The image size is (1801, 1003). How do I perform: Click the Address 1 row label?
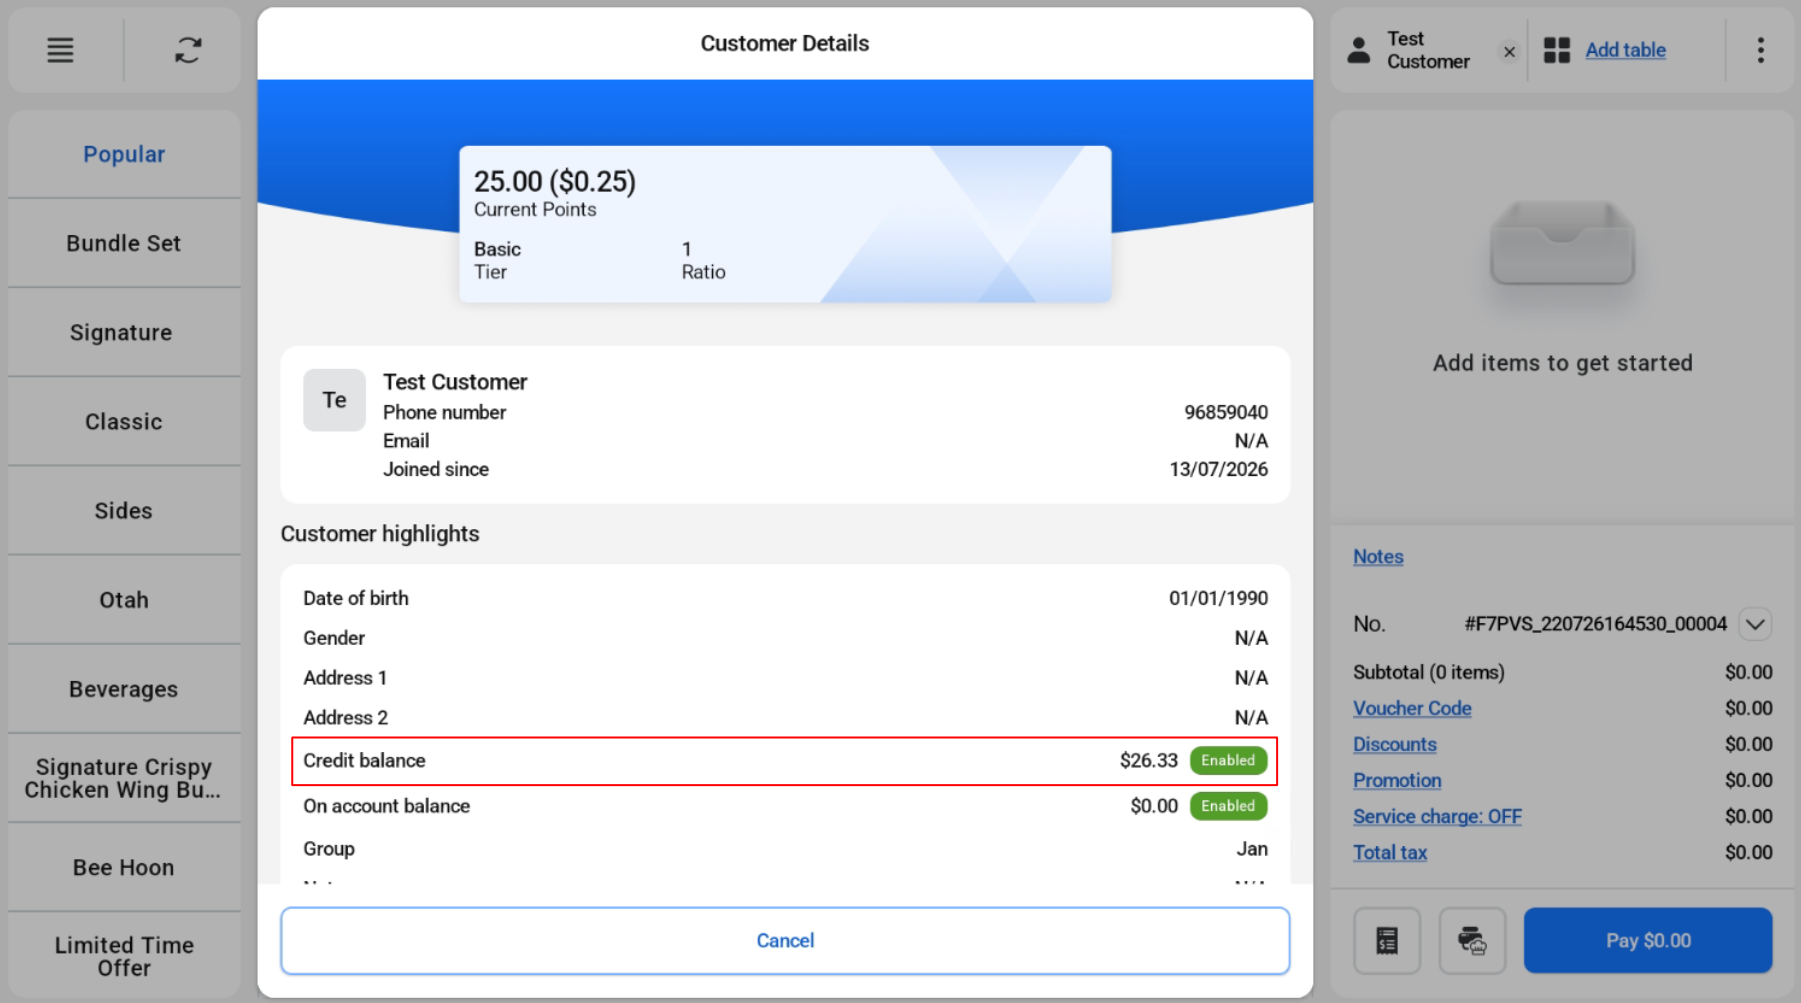(345, 678)
